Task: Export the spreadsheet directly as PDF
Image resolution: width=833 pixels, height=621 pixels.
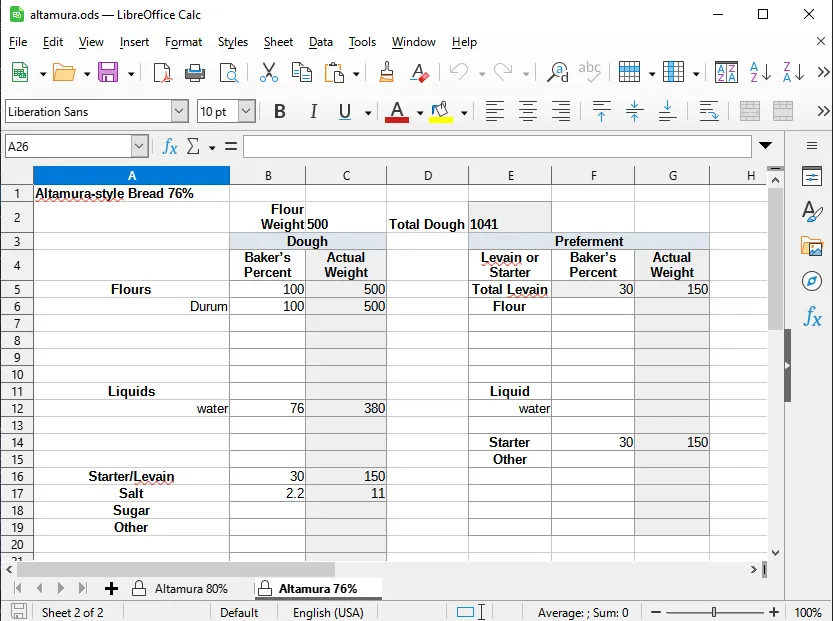Action: pyautogui.click(x=160, y=72)
